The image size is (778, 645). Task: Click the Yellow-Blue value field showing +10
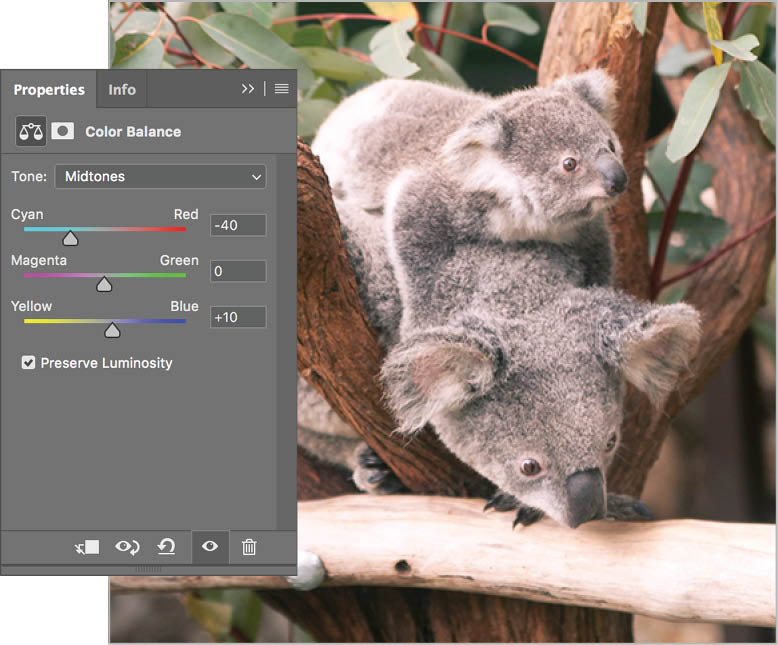click(238, 318)
